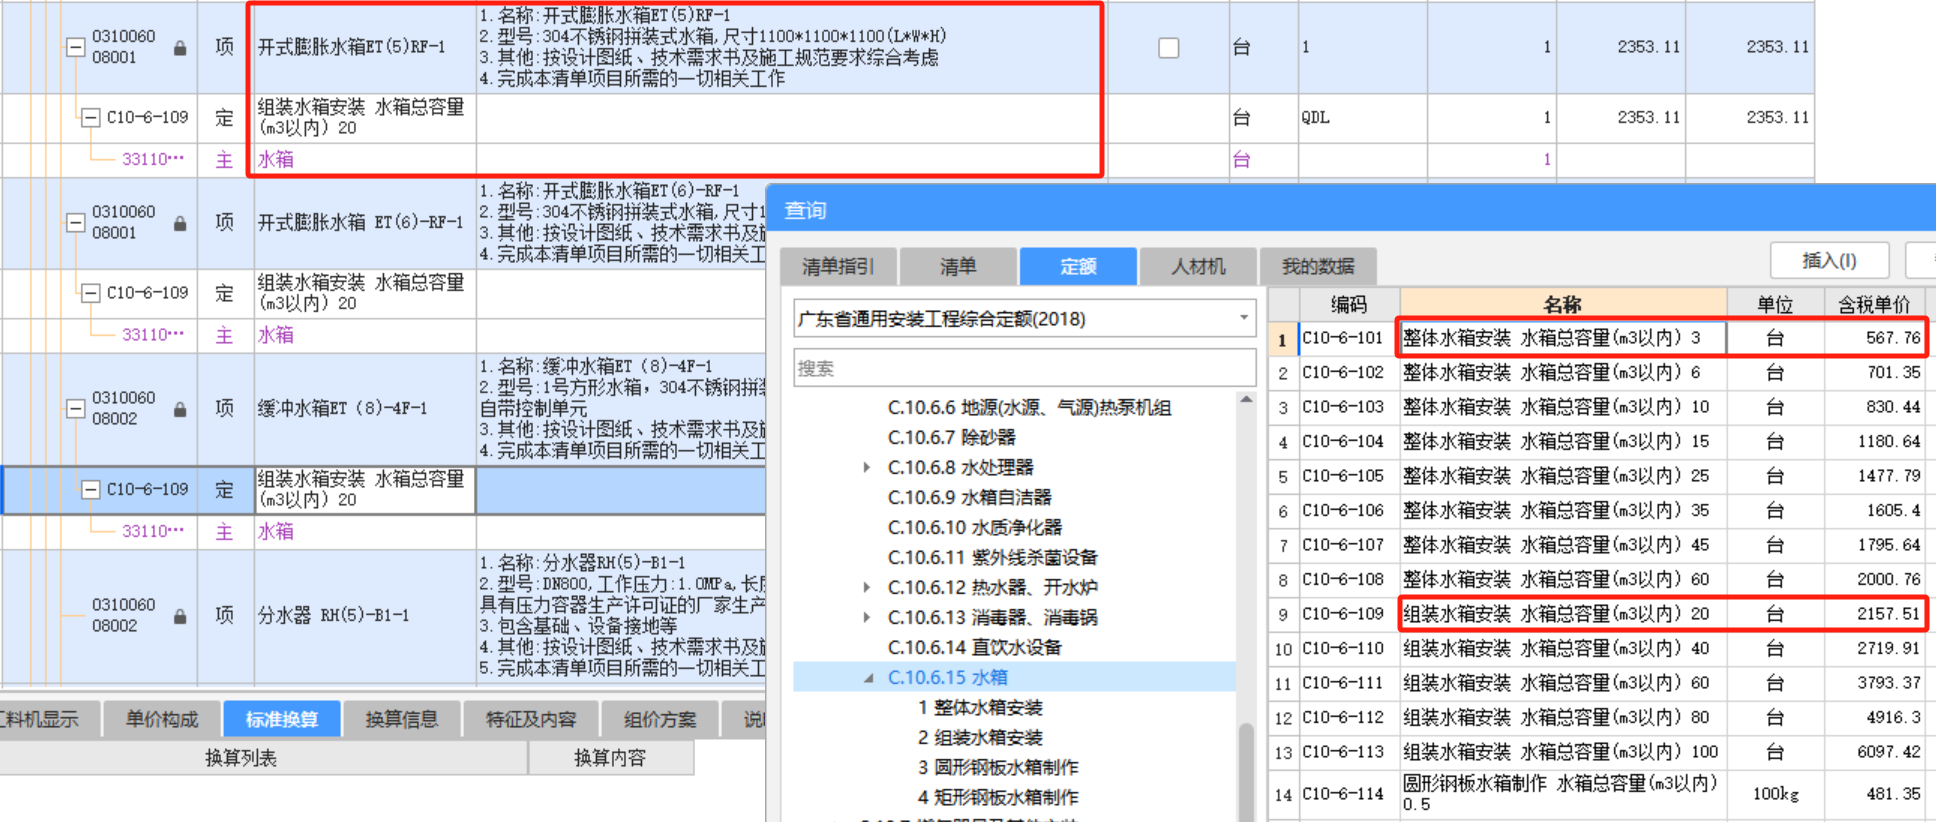Select tree item C.10.6.9 水箱自洁器

[969, 497]
